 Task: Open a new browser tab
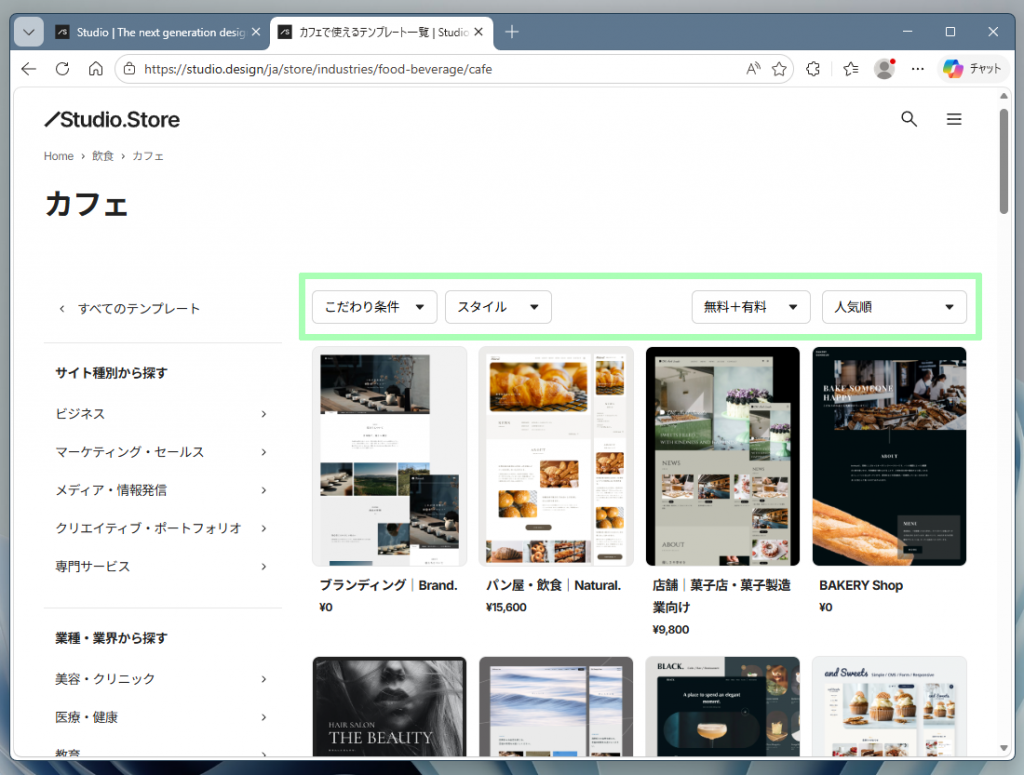click(x=512, y=31)
